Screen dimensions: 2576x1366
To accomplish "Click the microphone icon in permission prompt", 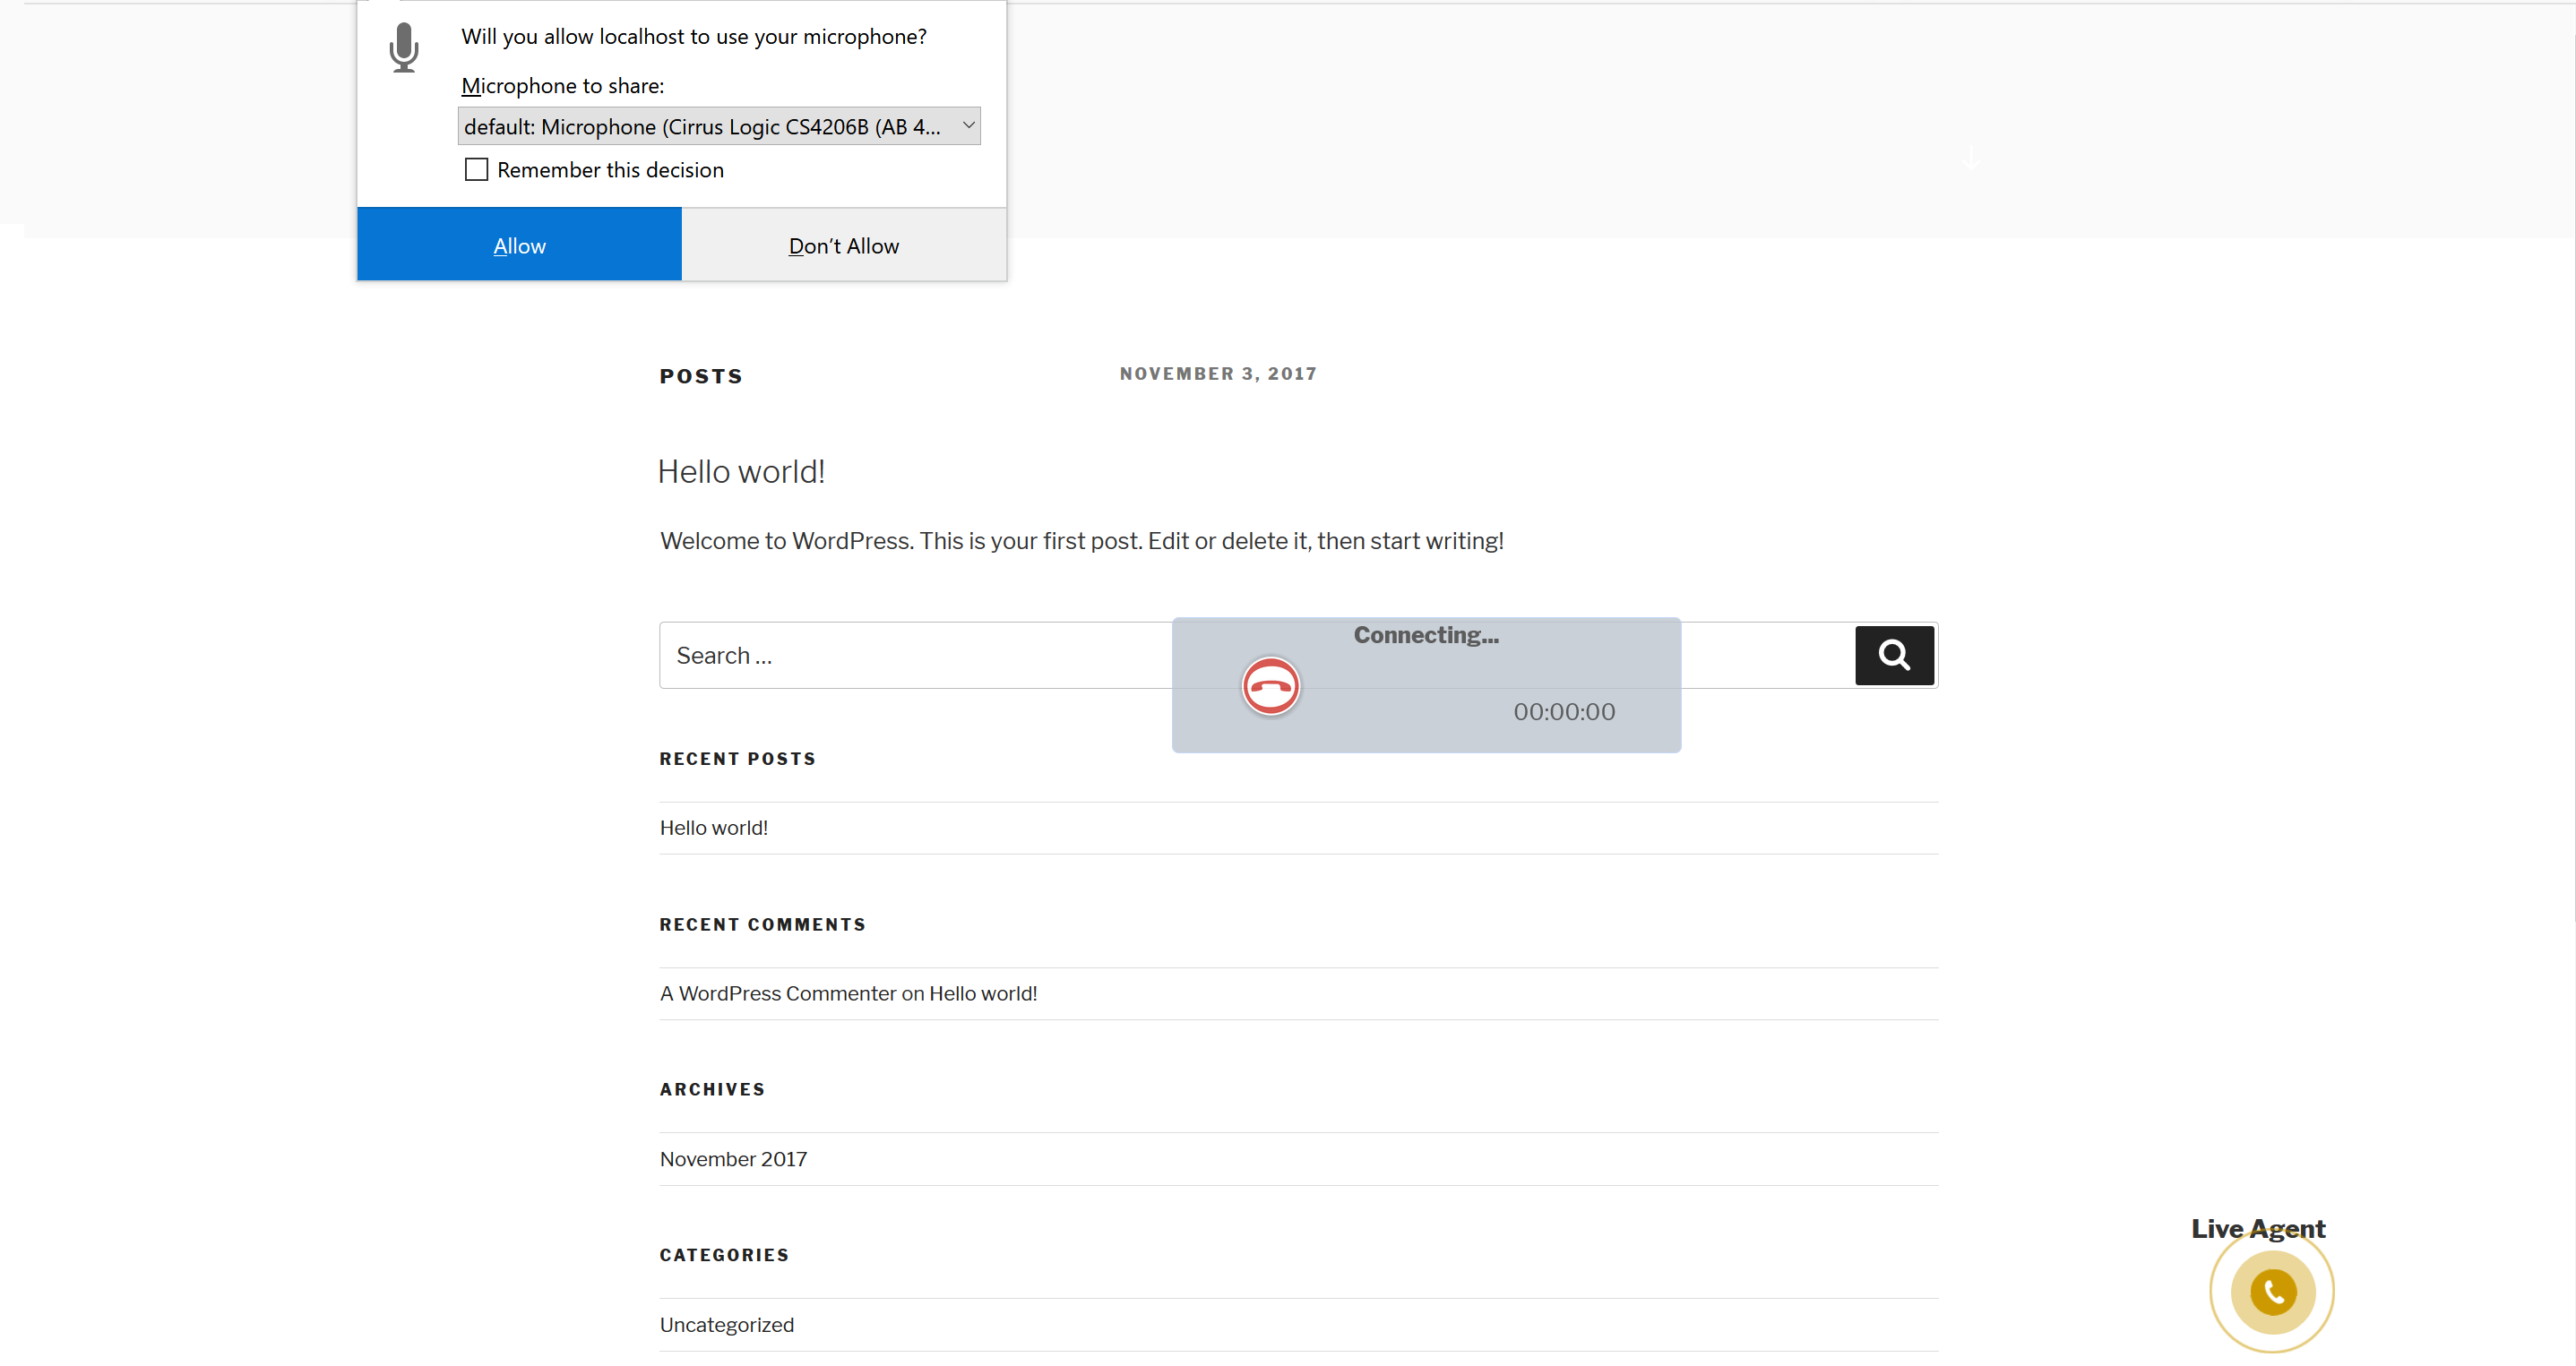I will (x=404, y=48).
